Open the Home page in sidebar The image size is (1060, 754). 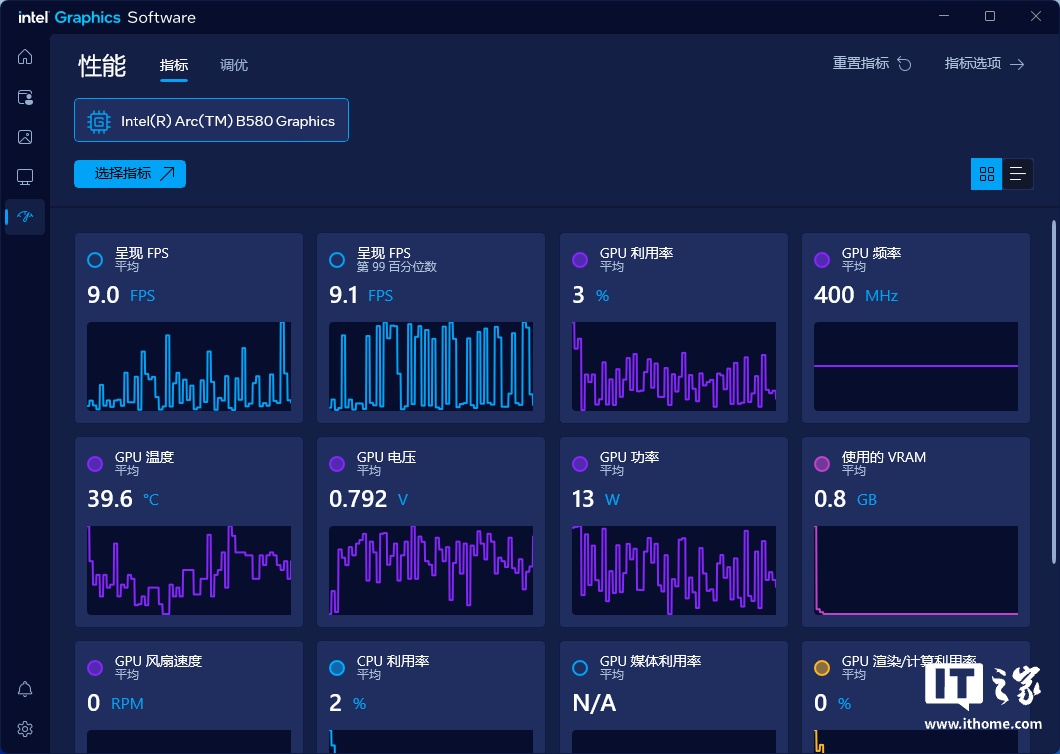(x=25, y=57)
